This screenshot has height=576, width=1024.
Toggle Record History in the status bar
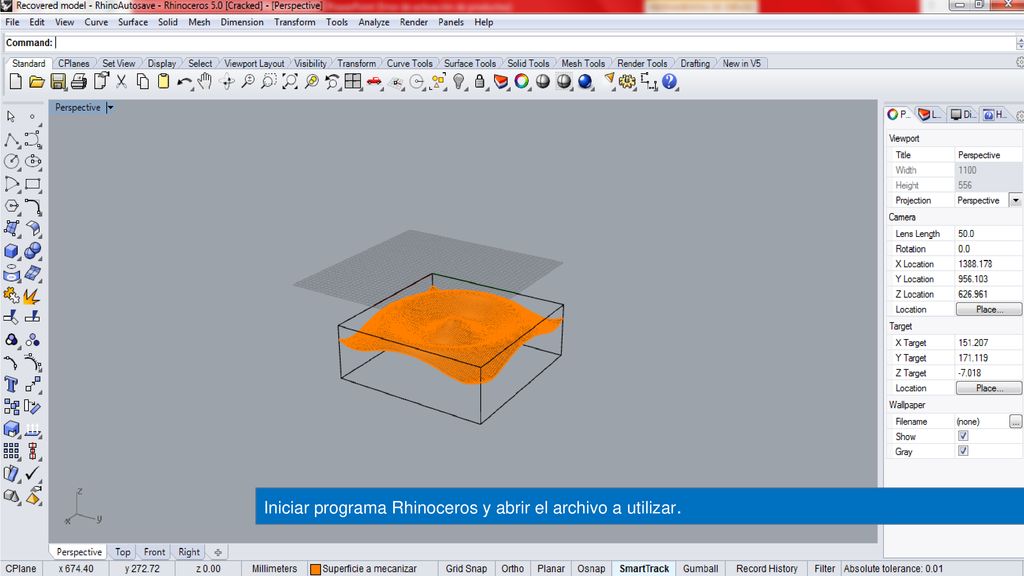click(767, 569)
